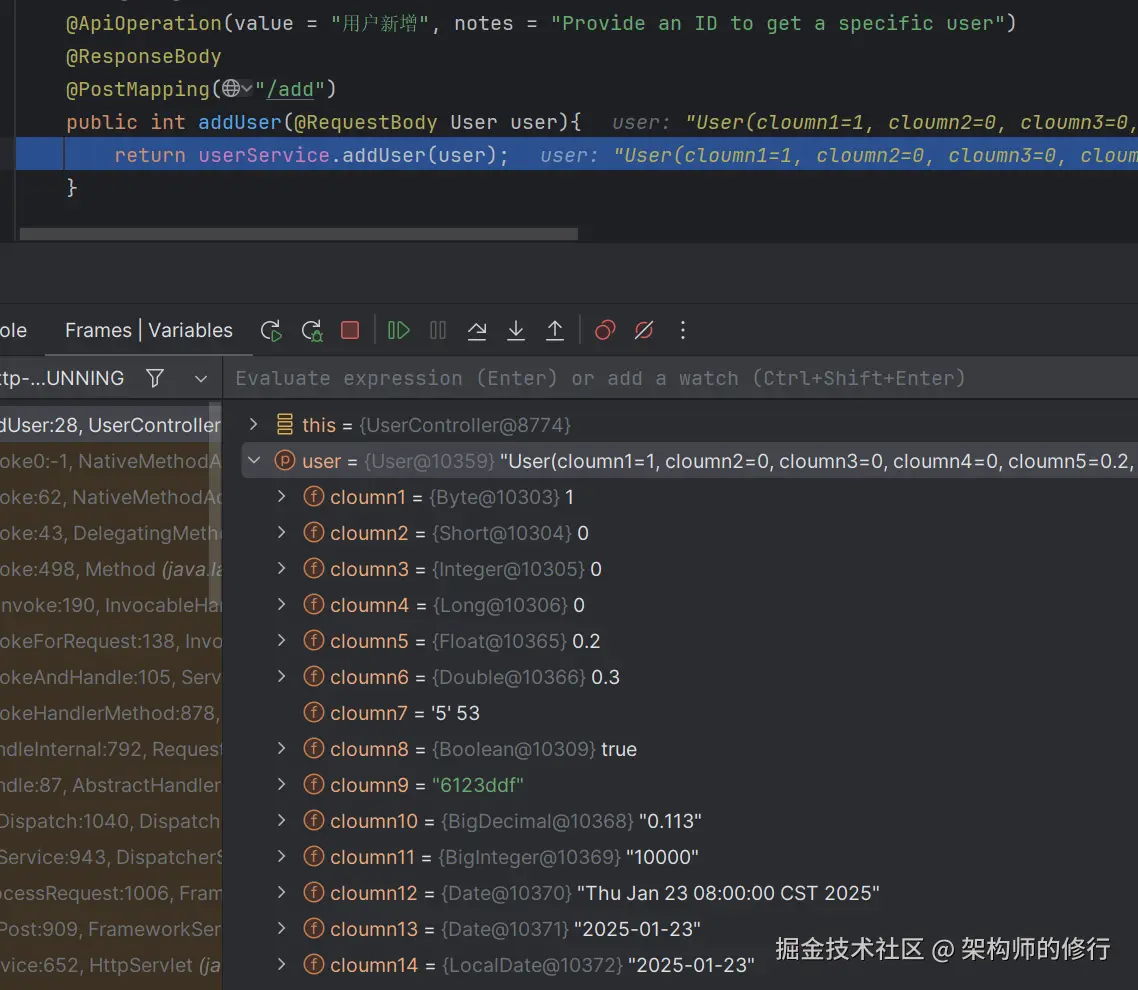
Task: Click the Step Into icon
Action: [x=516, y=331]
